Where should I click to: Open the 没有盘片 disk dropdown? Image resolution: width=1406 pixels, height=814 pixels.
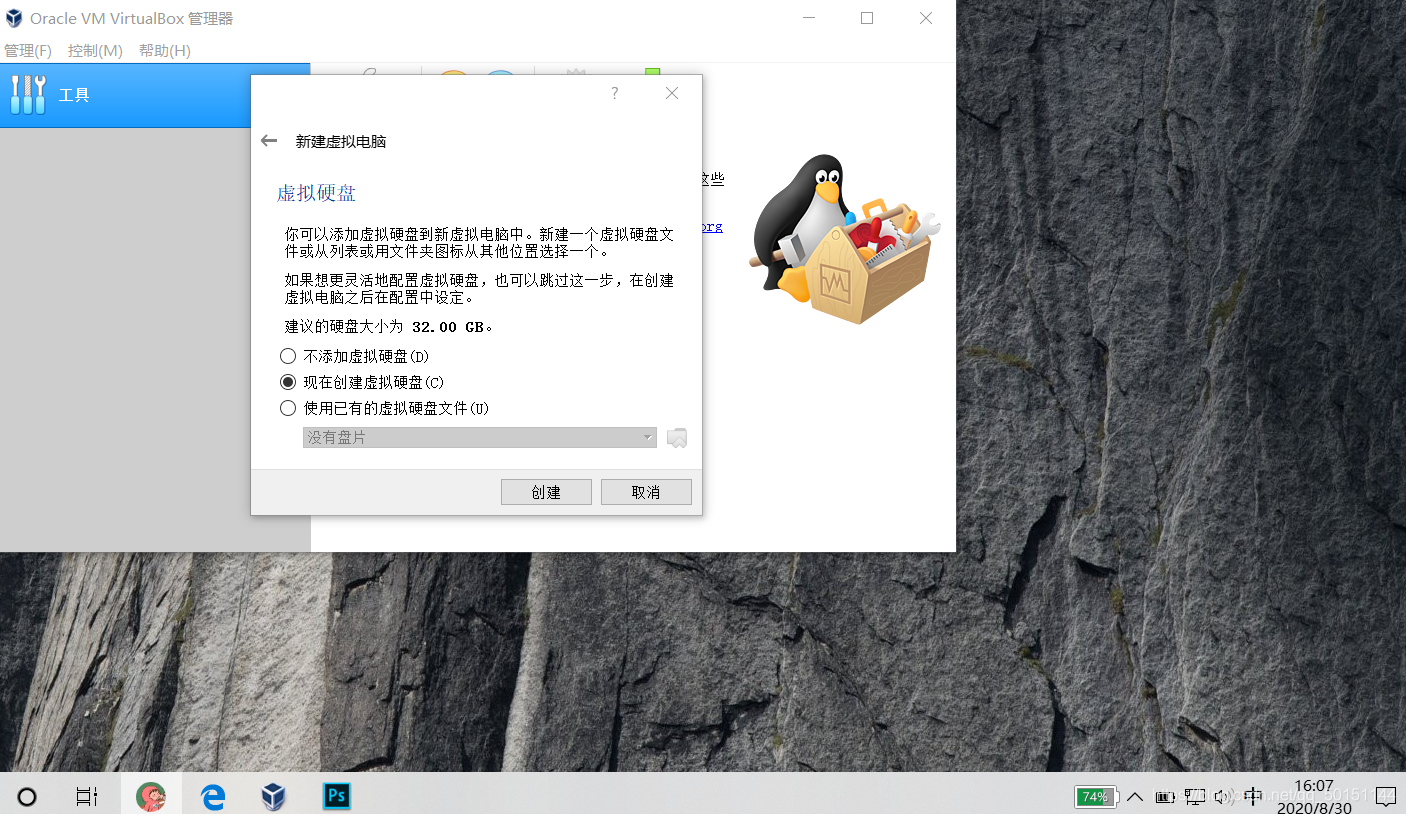(479, 437)
